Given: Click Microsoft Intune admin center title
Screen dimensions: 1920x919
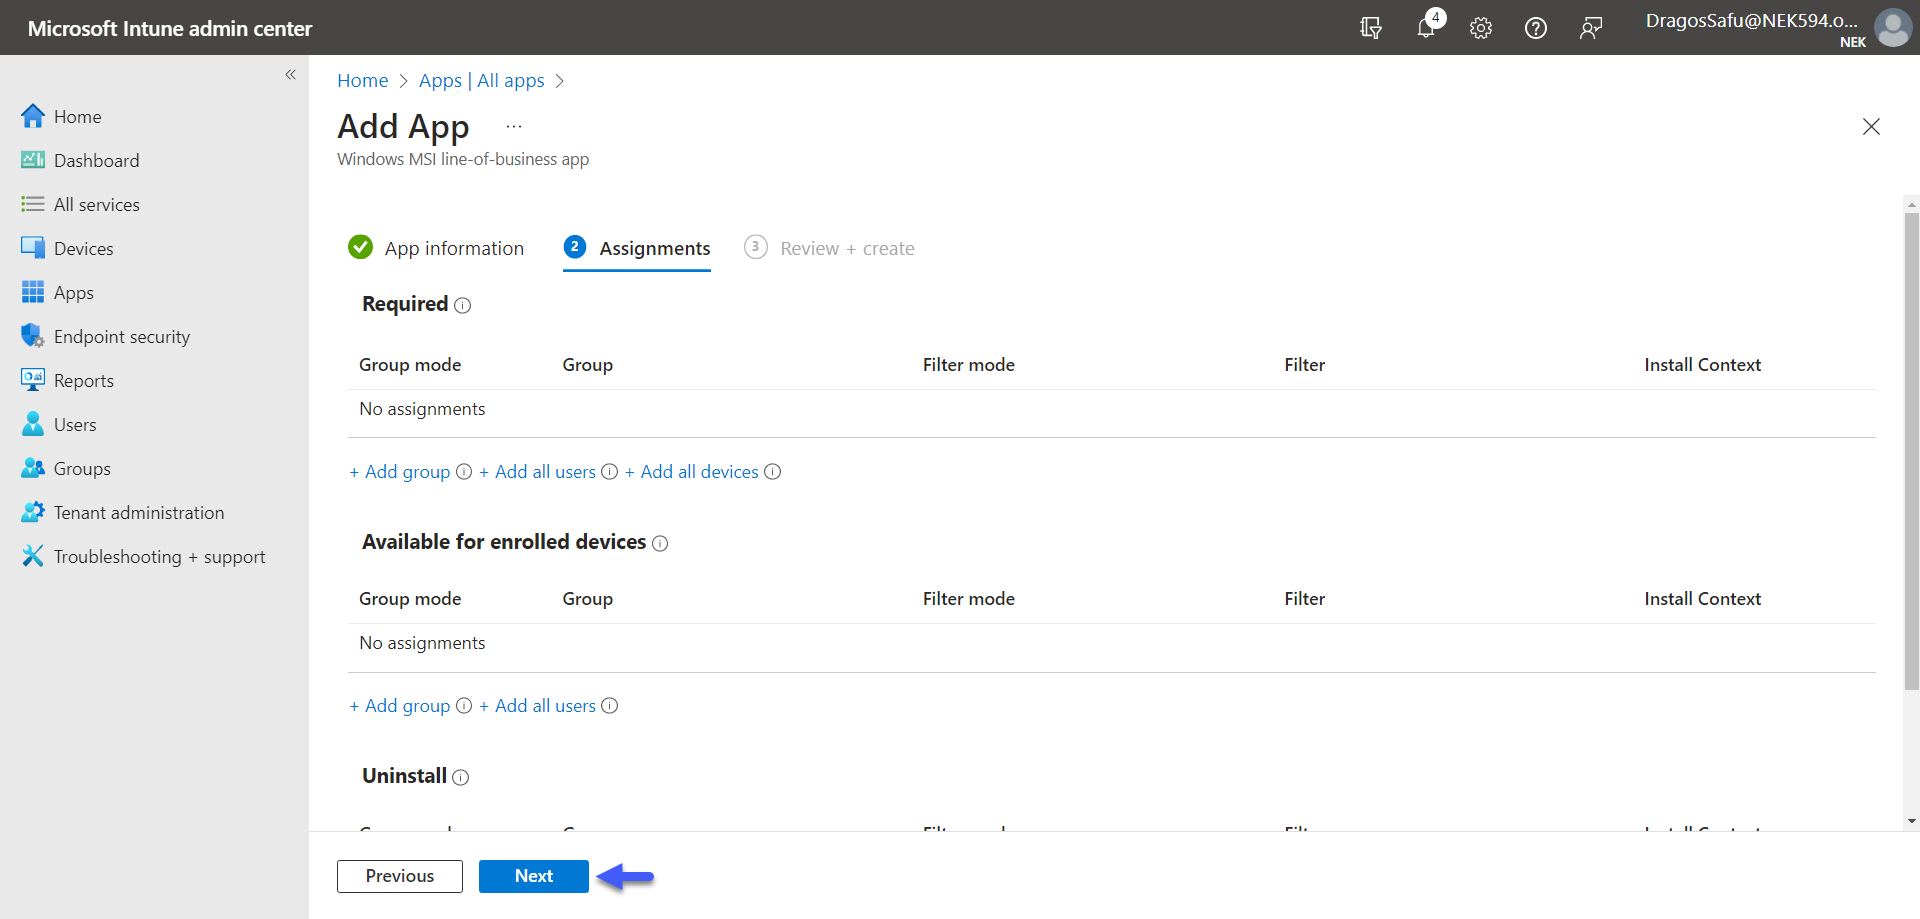Looking at the screenshot, I should [170, 29].
